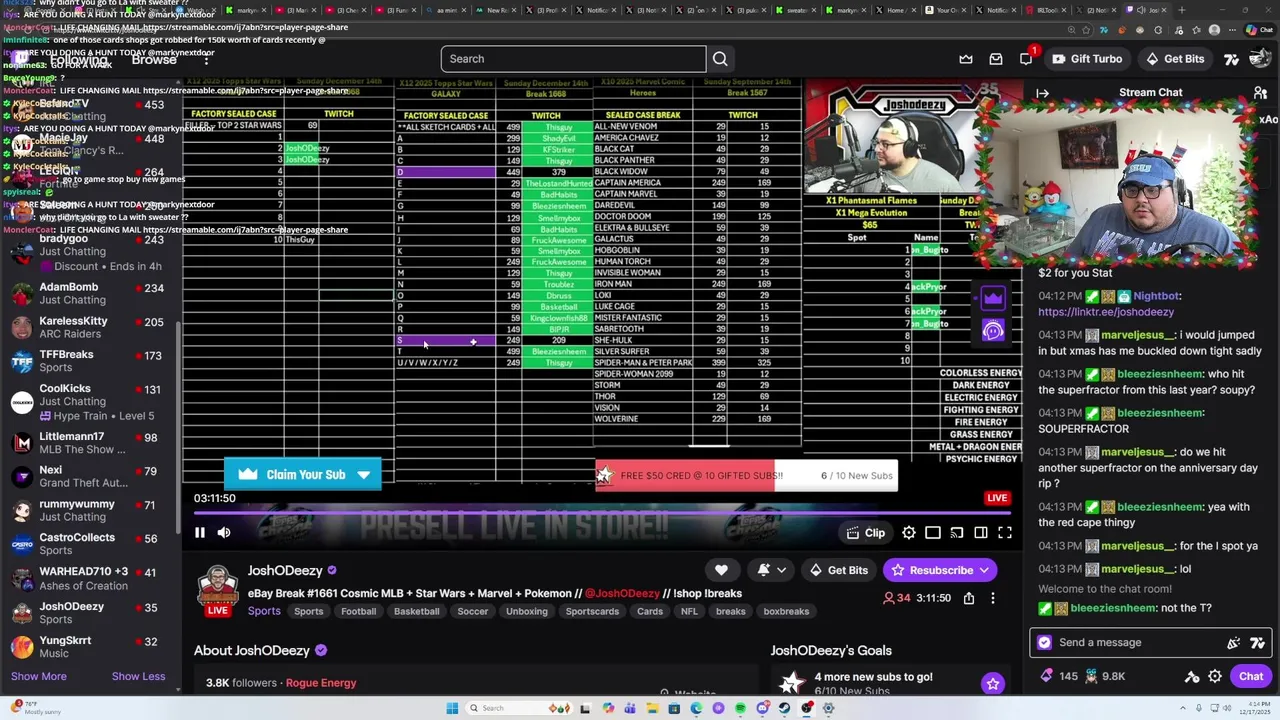The image size is (1280, 720).
Task: Select the Cards tag
Action: pos(650,611)
